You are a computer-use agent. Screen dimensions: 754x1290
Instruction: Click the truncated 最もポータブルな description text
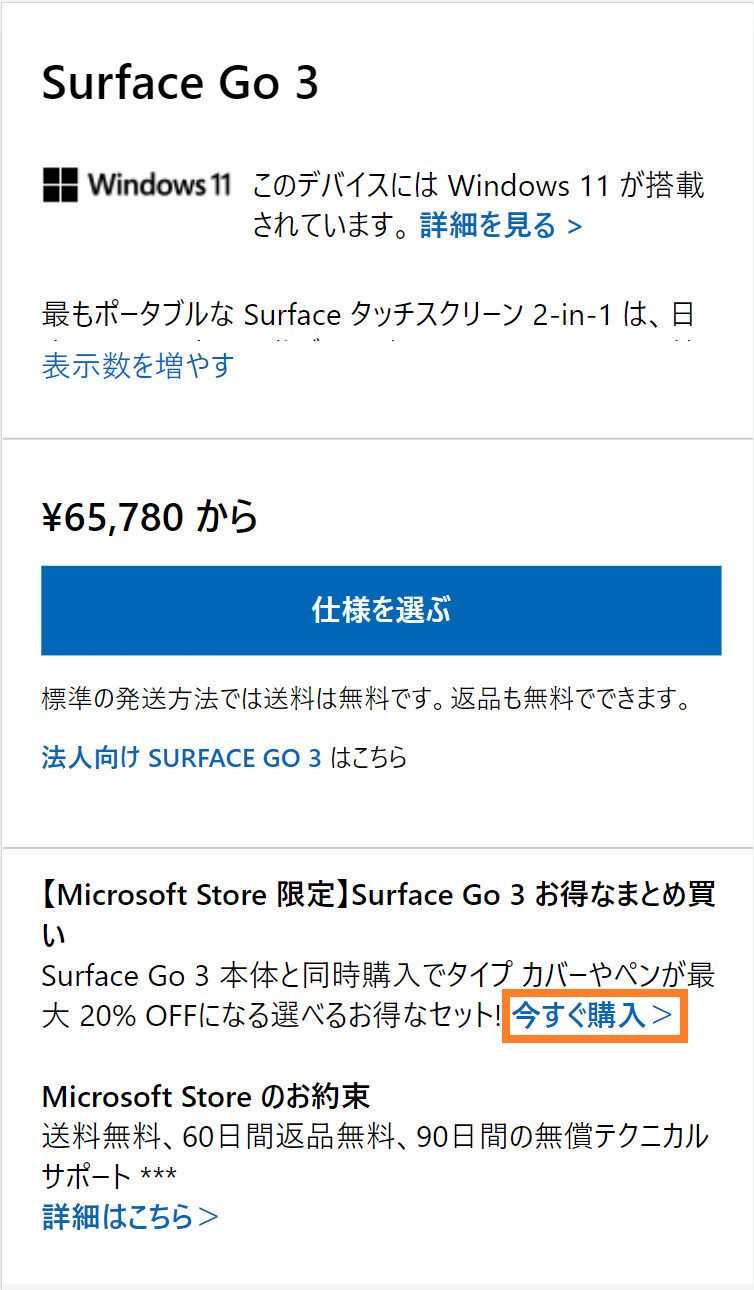[x=367, y=315]
